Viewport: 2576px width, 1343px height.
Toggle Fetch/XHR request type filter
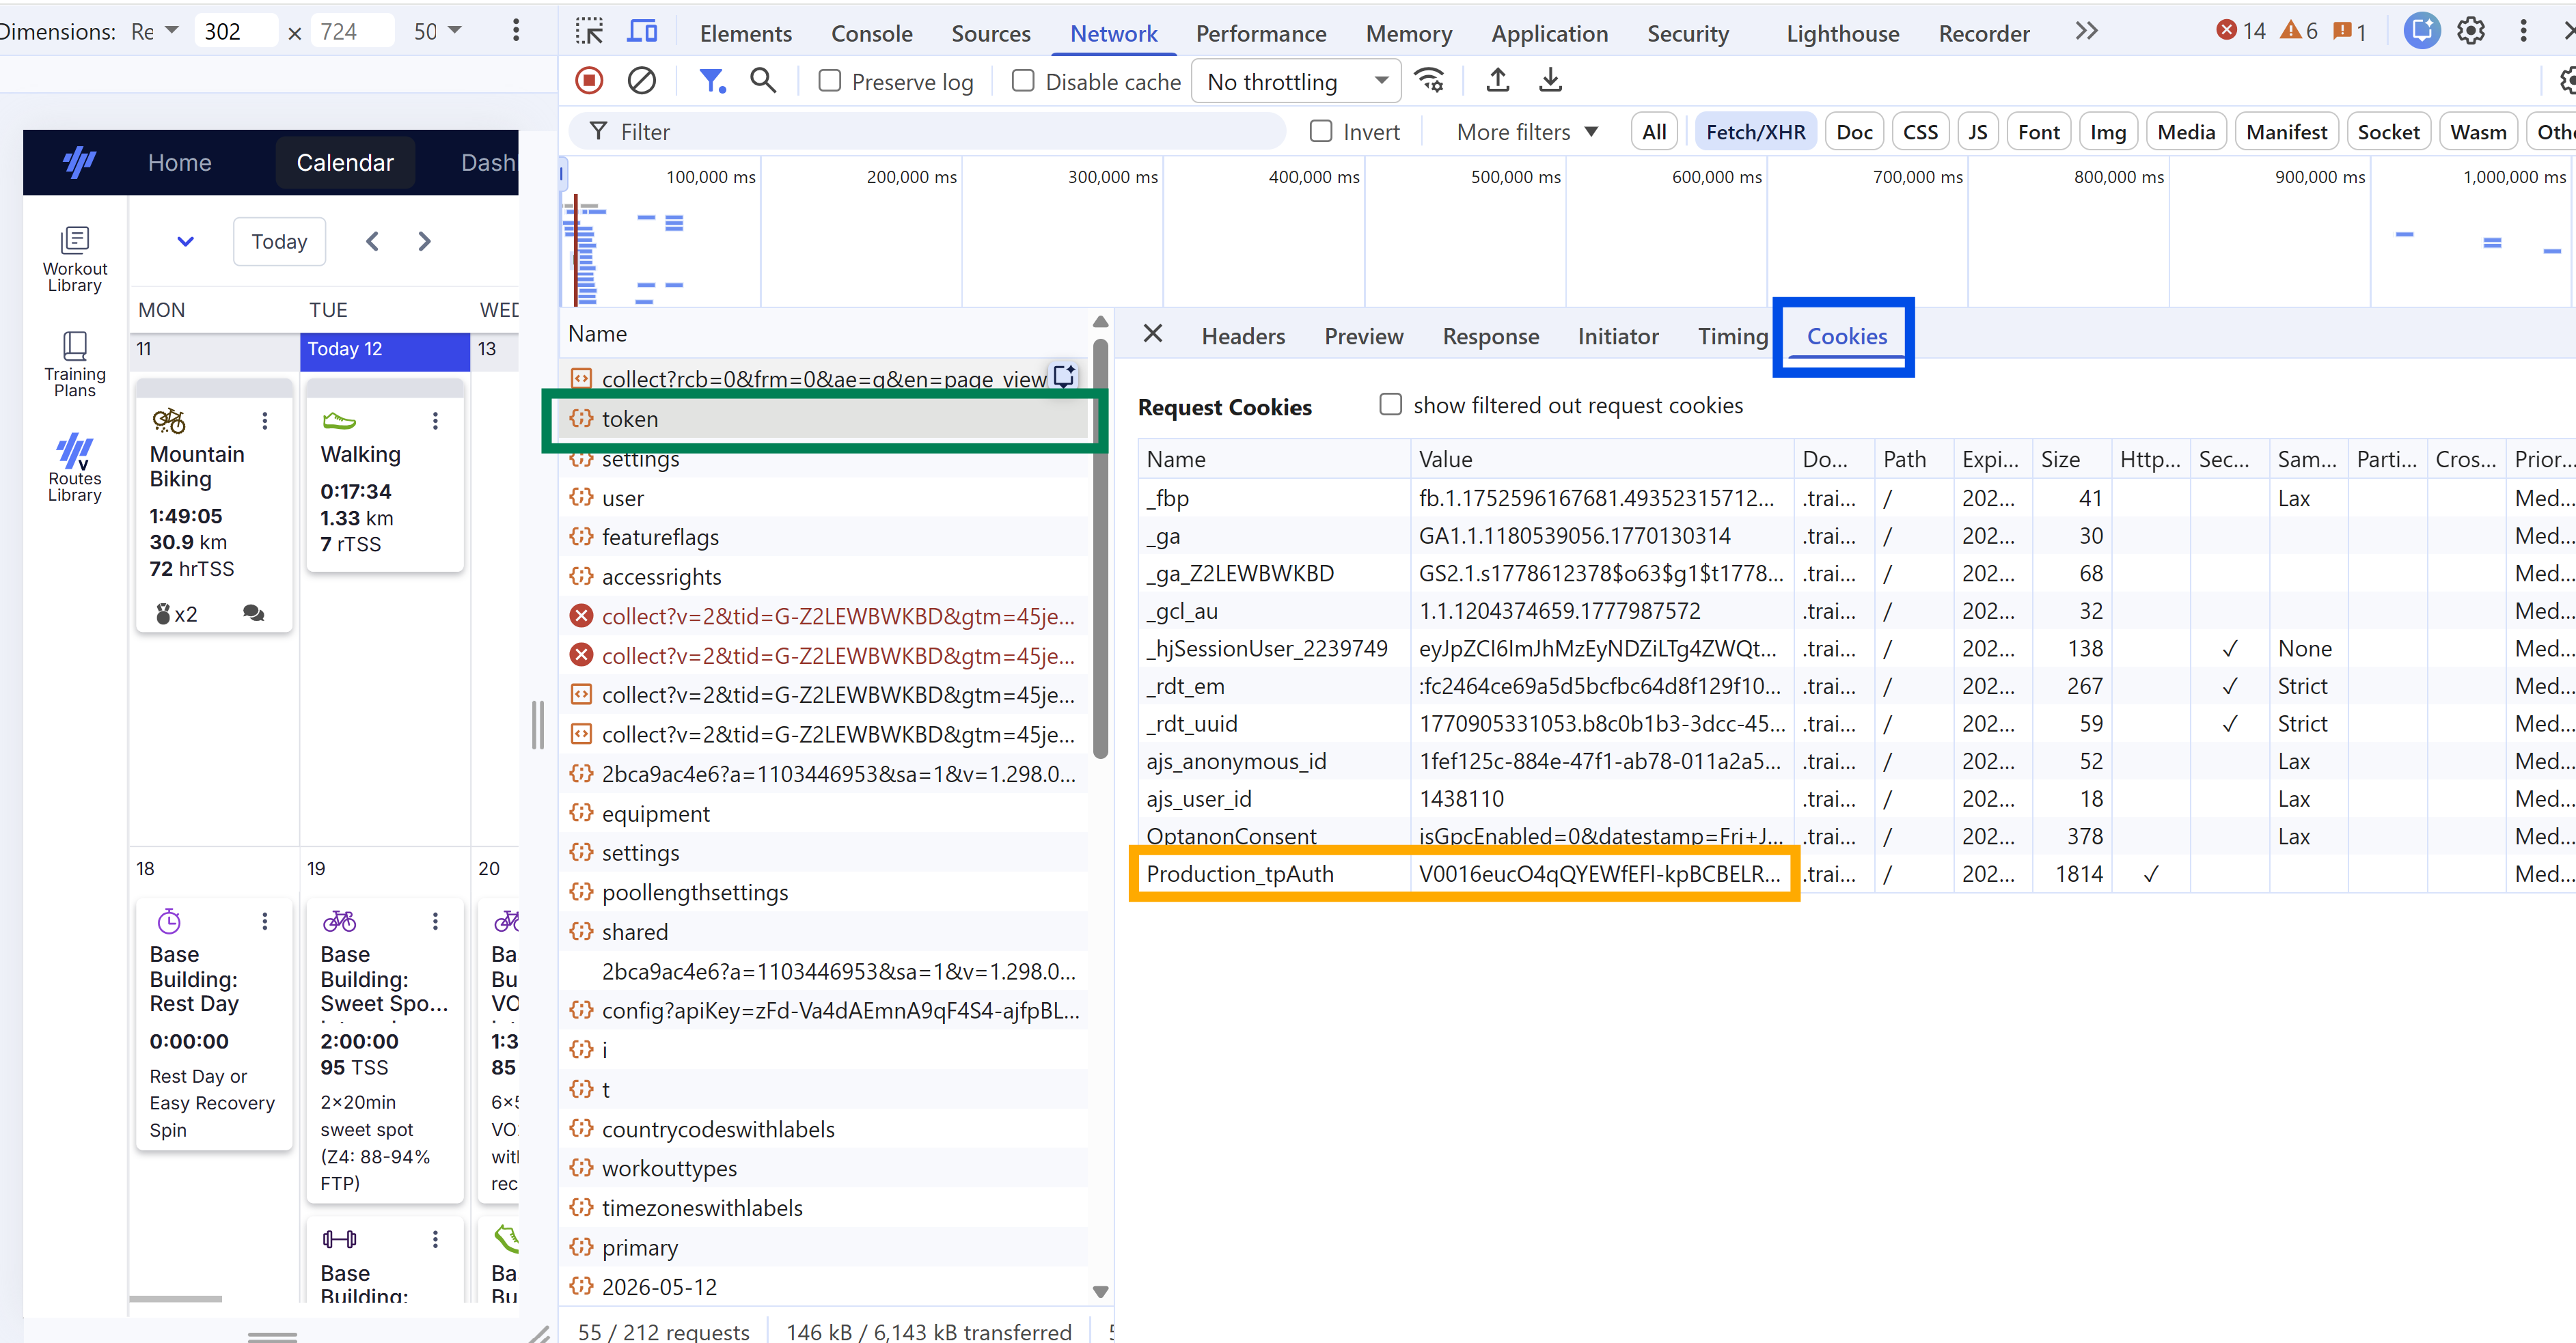[1755, 132]
